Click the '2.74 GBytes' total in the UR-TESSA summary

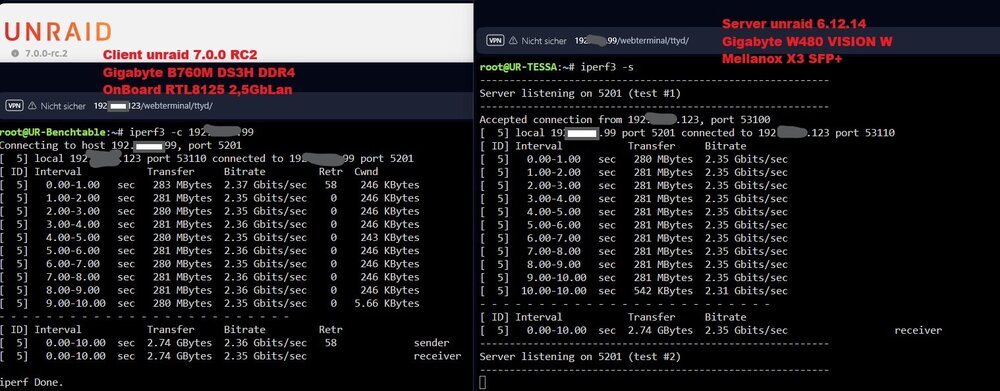660,330
